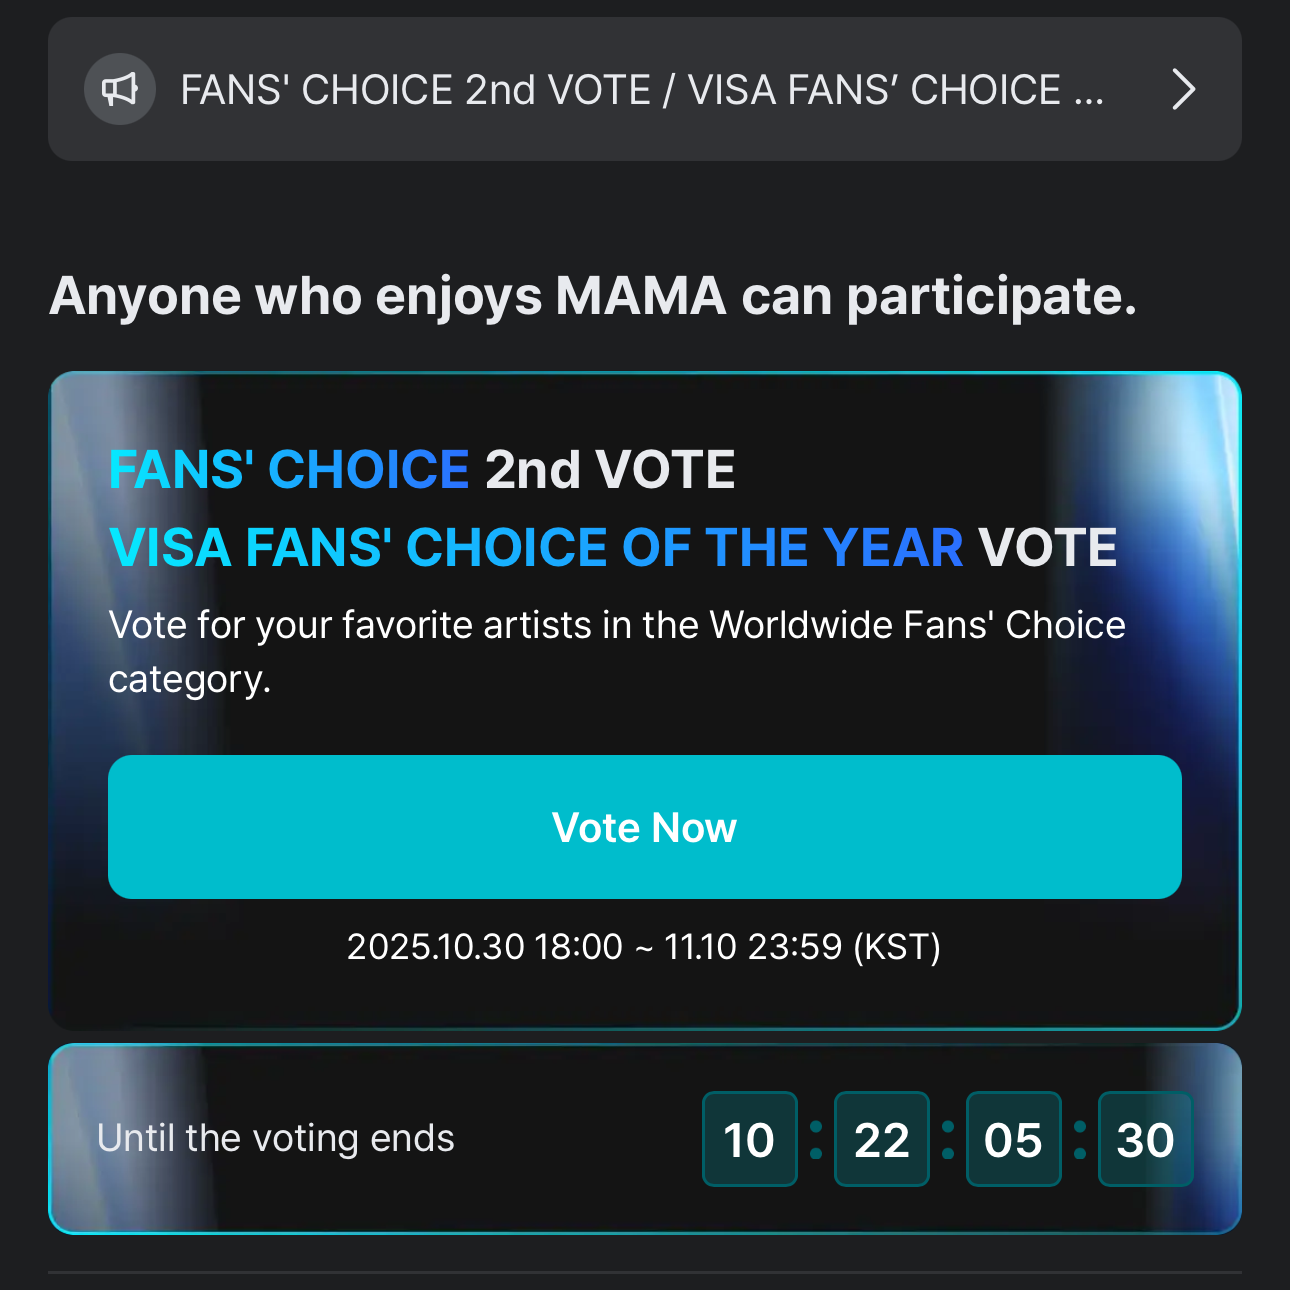Click the countdown hours box showing 22
Image resolution: width=1290 pixels, height=1290 pixels.
coord(881,1139)
